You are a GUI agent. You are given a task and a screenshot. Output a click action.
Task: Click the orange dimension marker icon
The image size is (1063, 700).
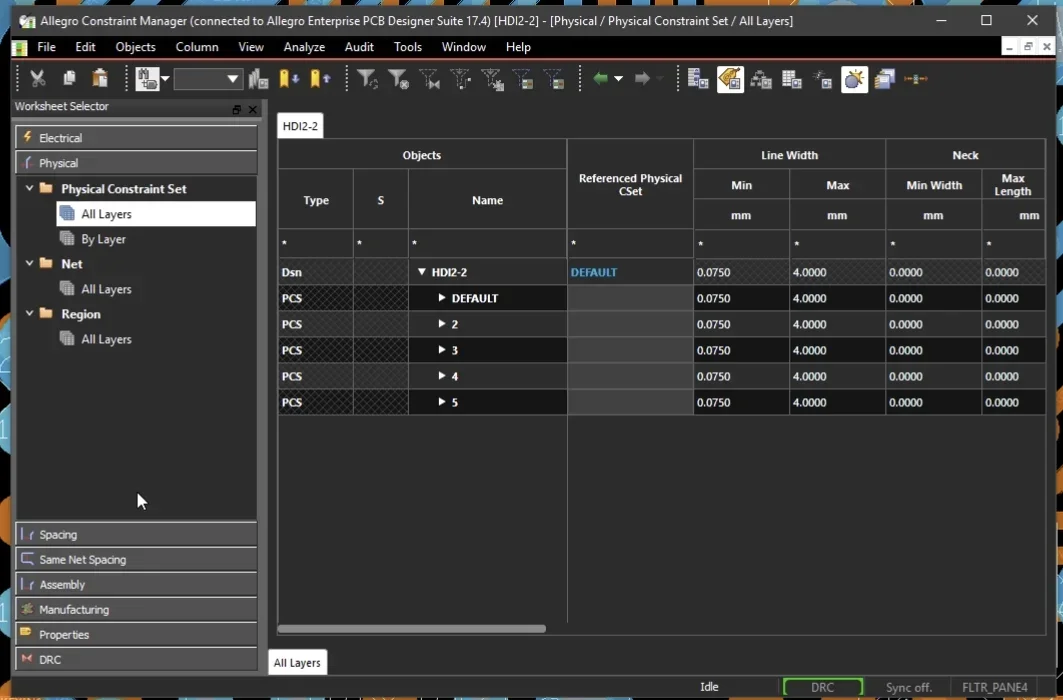(915, 79)
